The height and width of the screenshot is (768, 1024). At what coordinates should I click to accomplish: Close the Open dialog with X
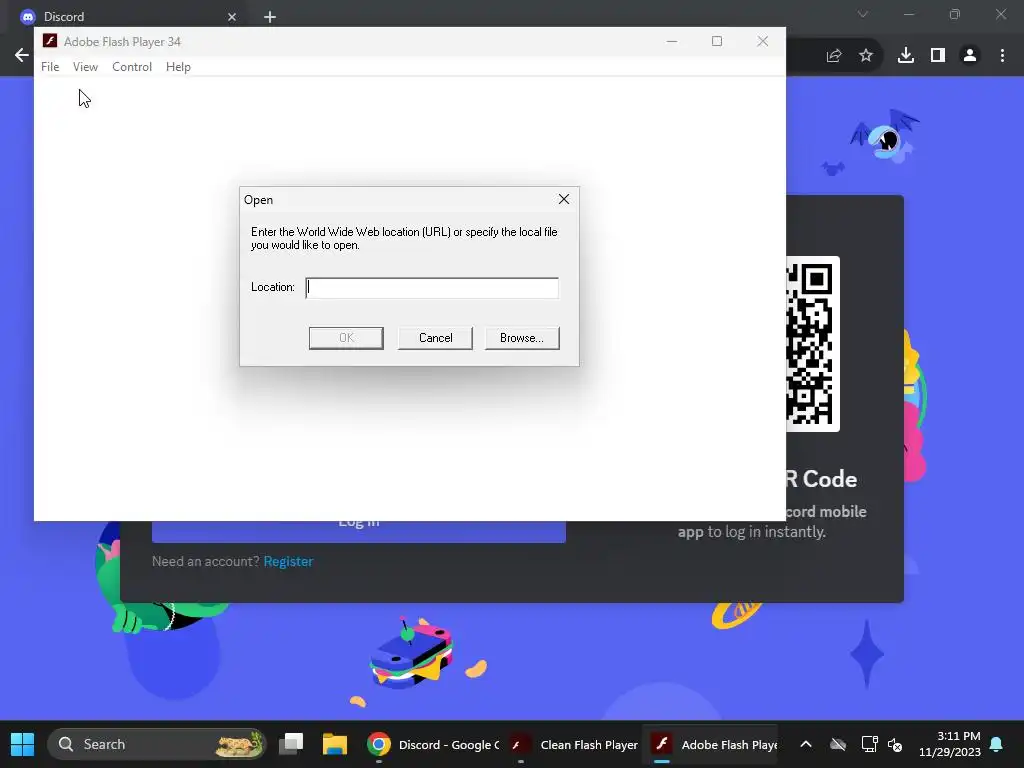(x=564, y=199)
